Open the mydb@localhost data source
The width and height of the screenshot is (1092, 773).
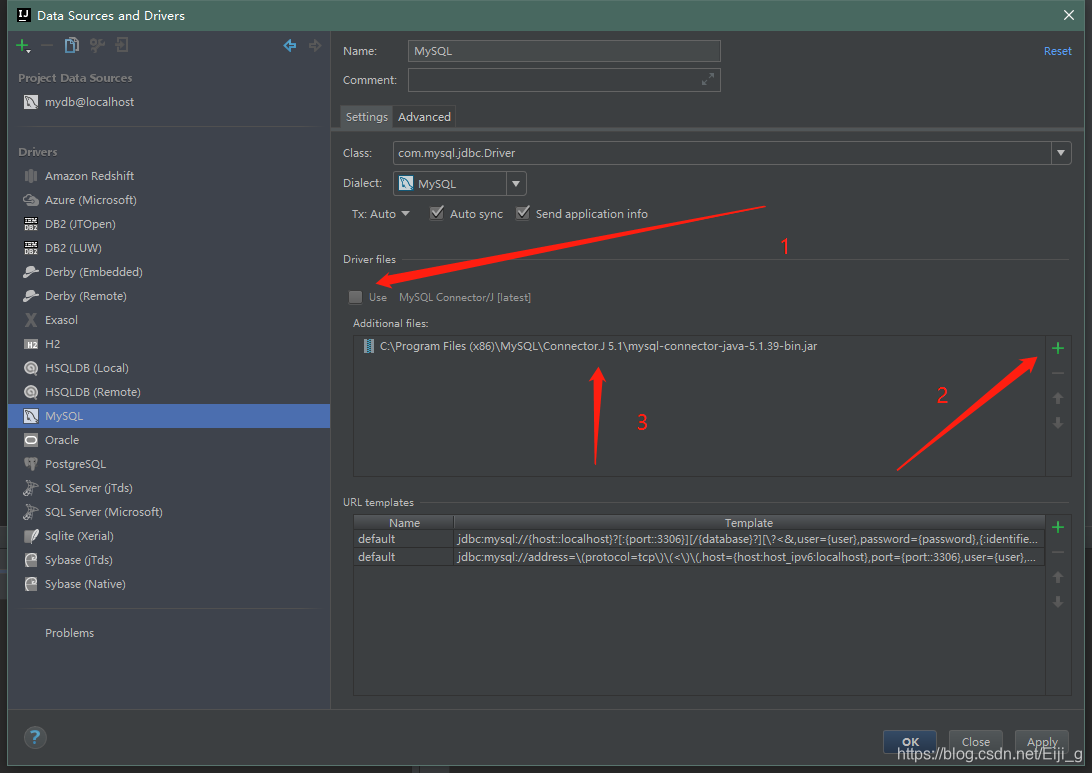[x=169, y=102]
